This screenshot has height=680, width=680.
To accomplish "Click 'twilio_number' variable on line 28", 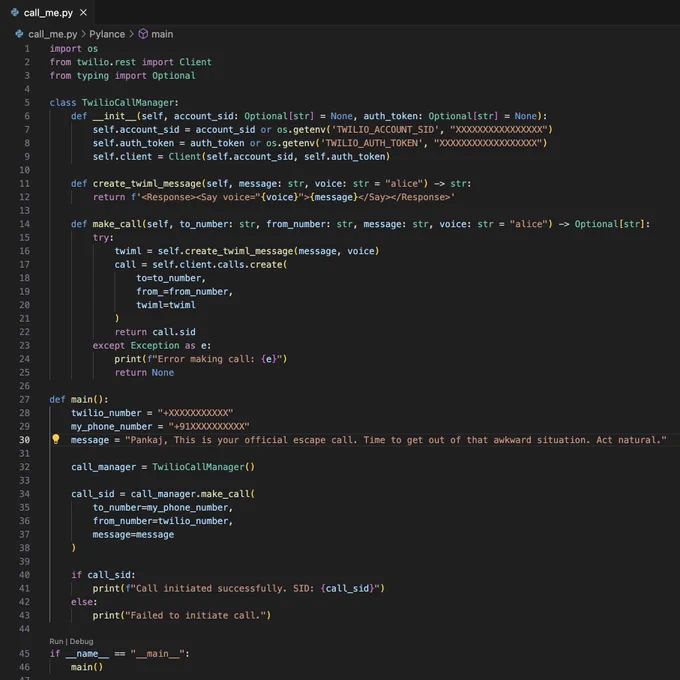I will point(106,412).
